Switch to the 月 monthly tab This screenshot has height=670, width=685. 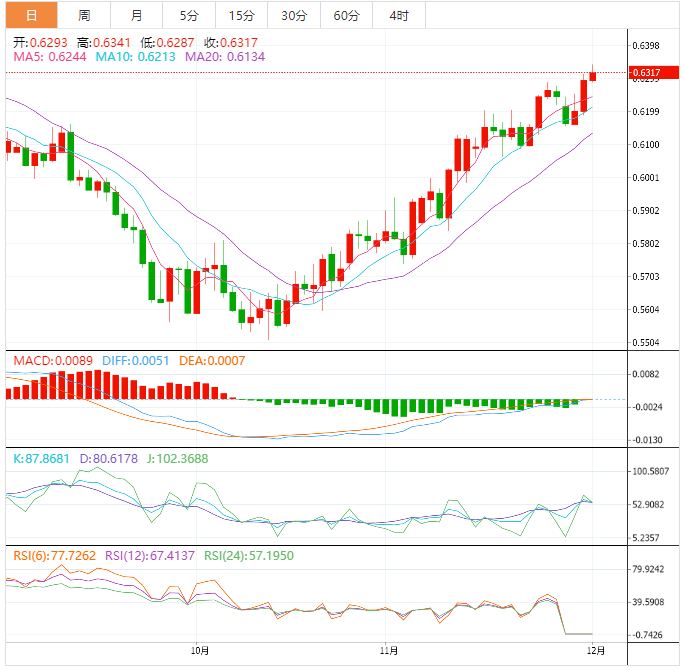pyautogui.click(x=136, y=15)
